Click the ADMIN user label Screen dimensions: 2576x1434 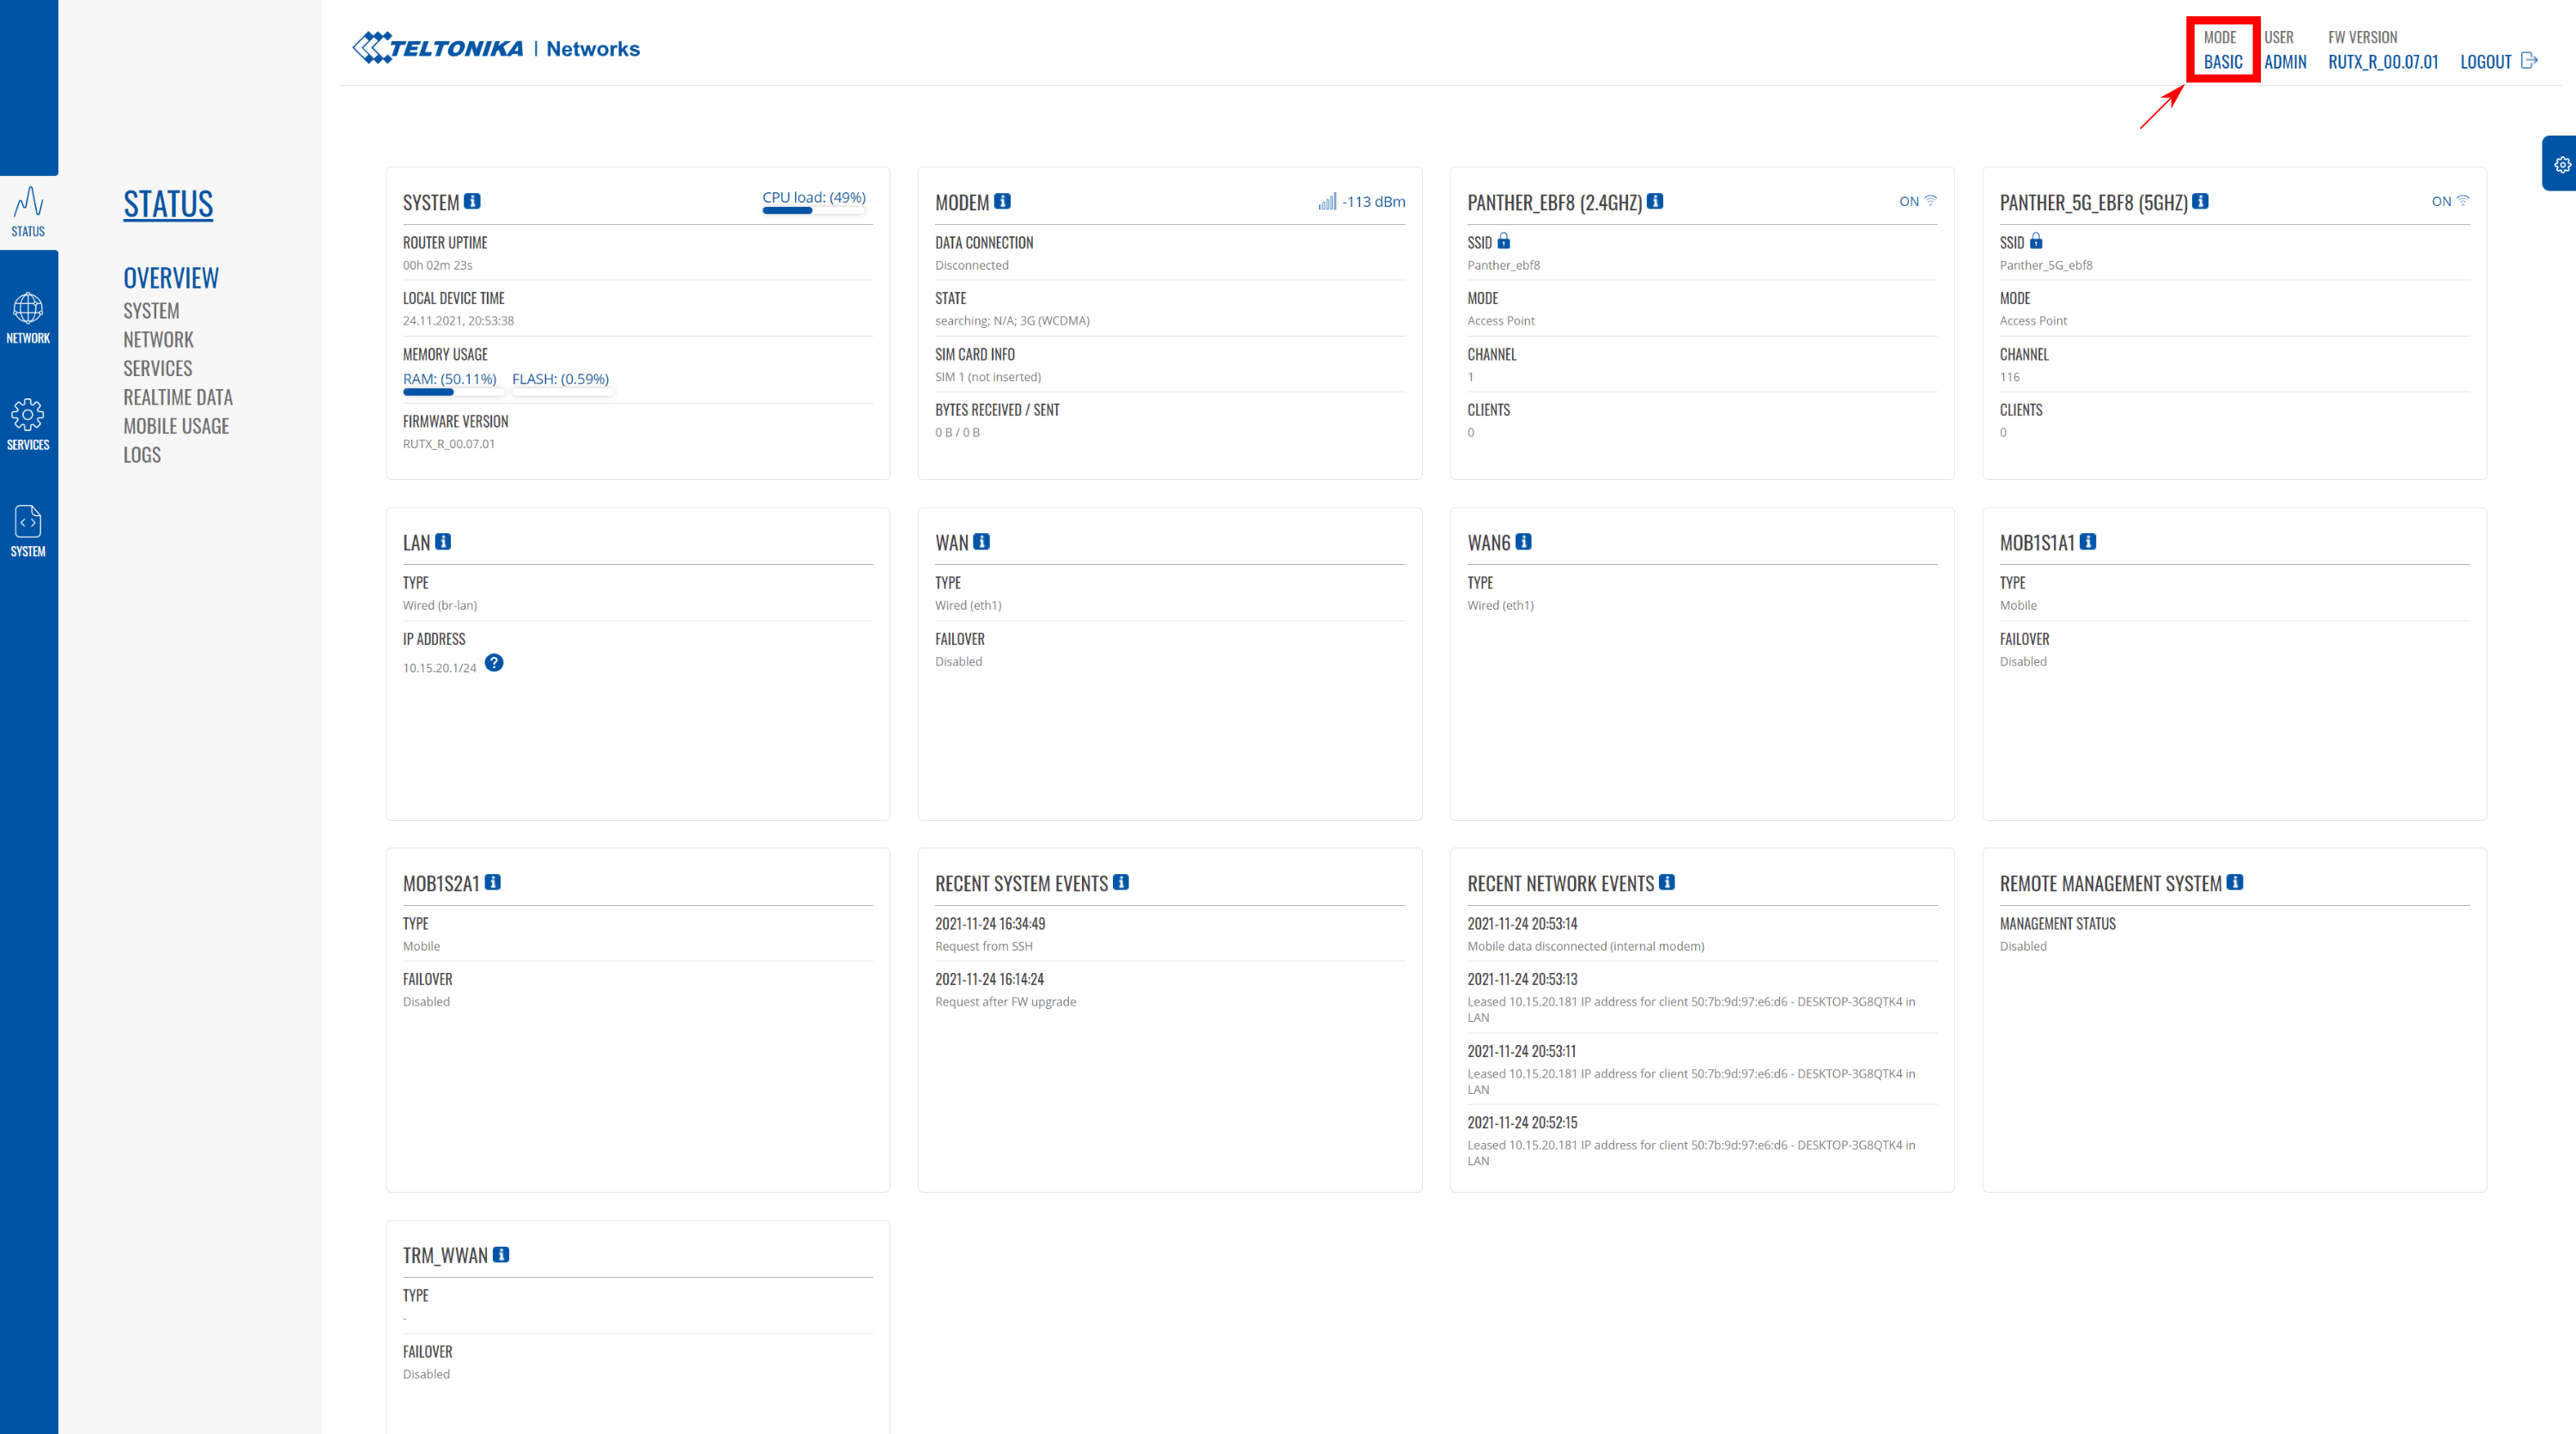(x=2285, y=61)
